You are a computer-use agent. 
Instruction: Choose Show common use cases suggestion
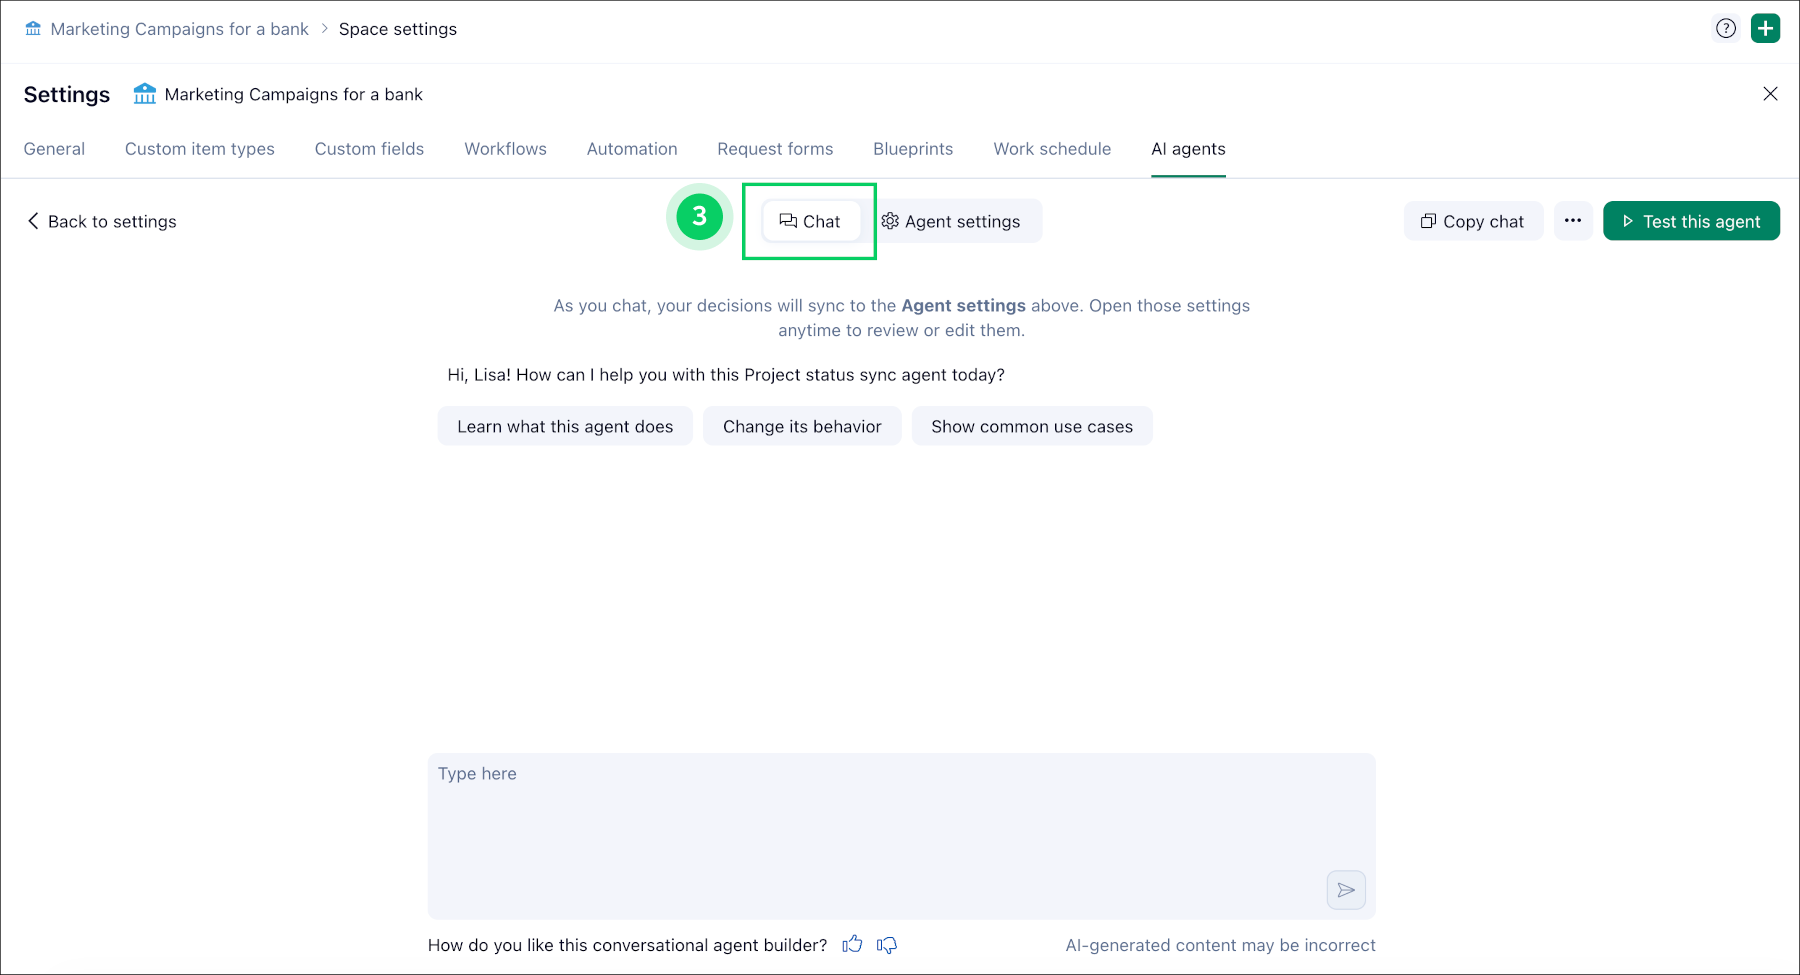point(1032,426)
